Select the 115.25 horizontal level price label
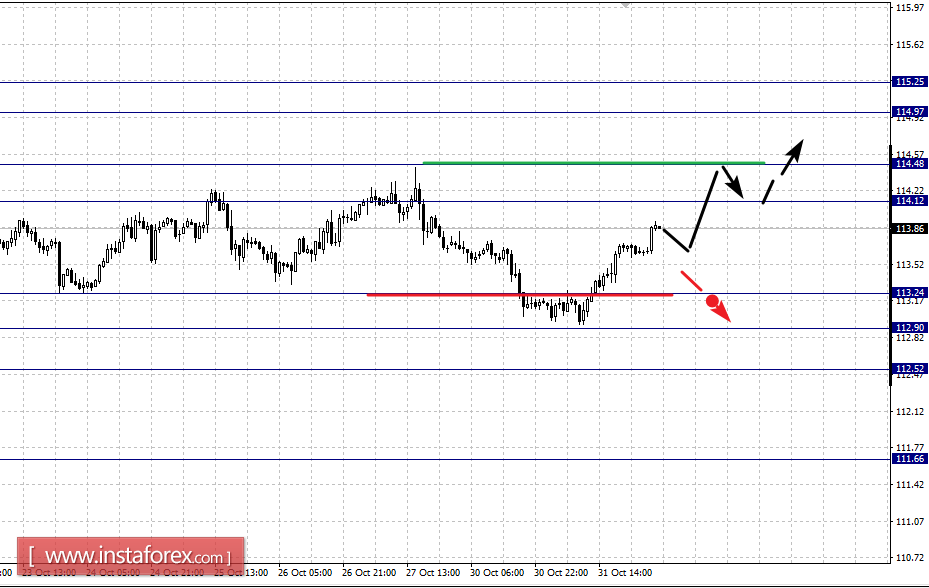 pyautogui.click(x=909, y=82)
